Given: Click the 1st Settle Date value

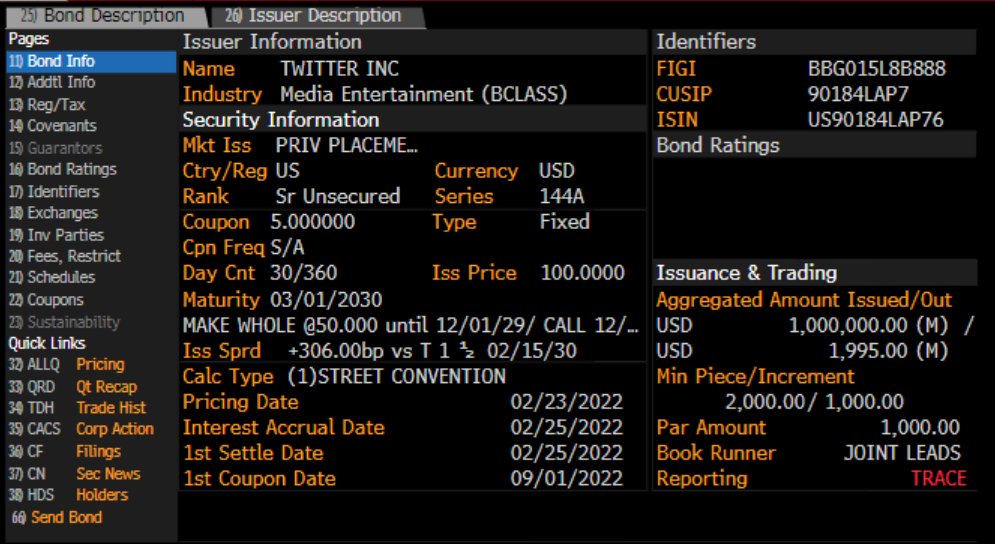Looking at the screenshot, I should click(x=567, y=453).
